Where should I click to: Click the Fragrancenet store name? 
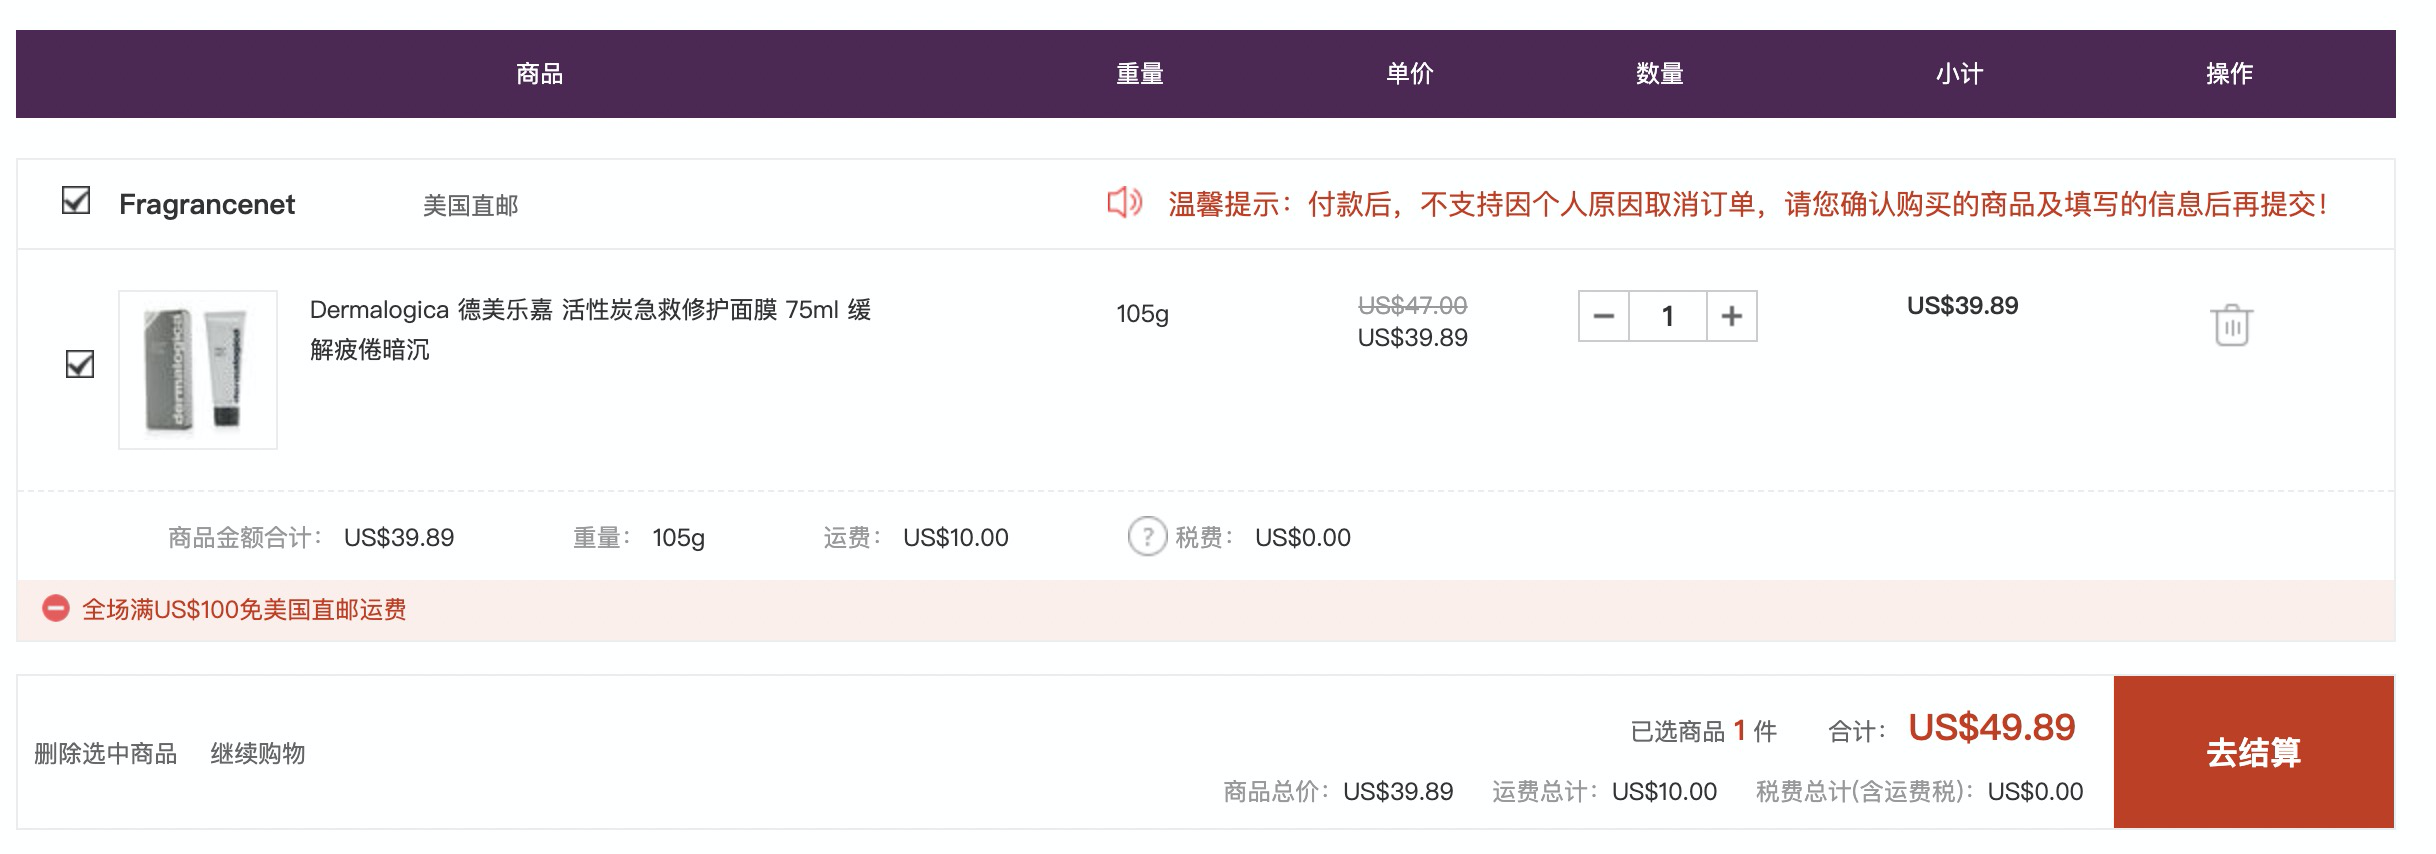[207, 204]
